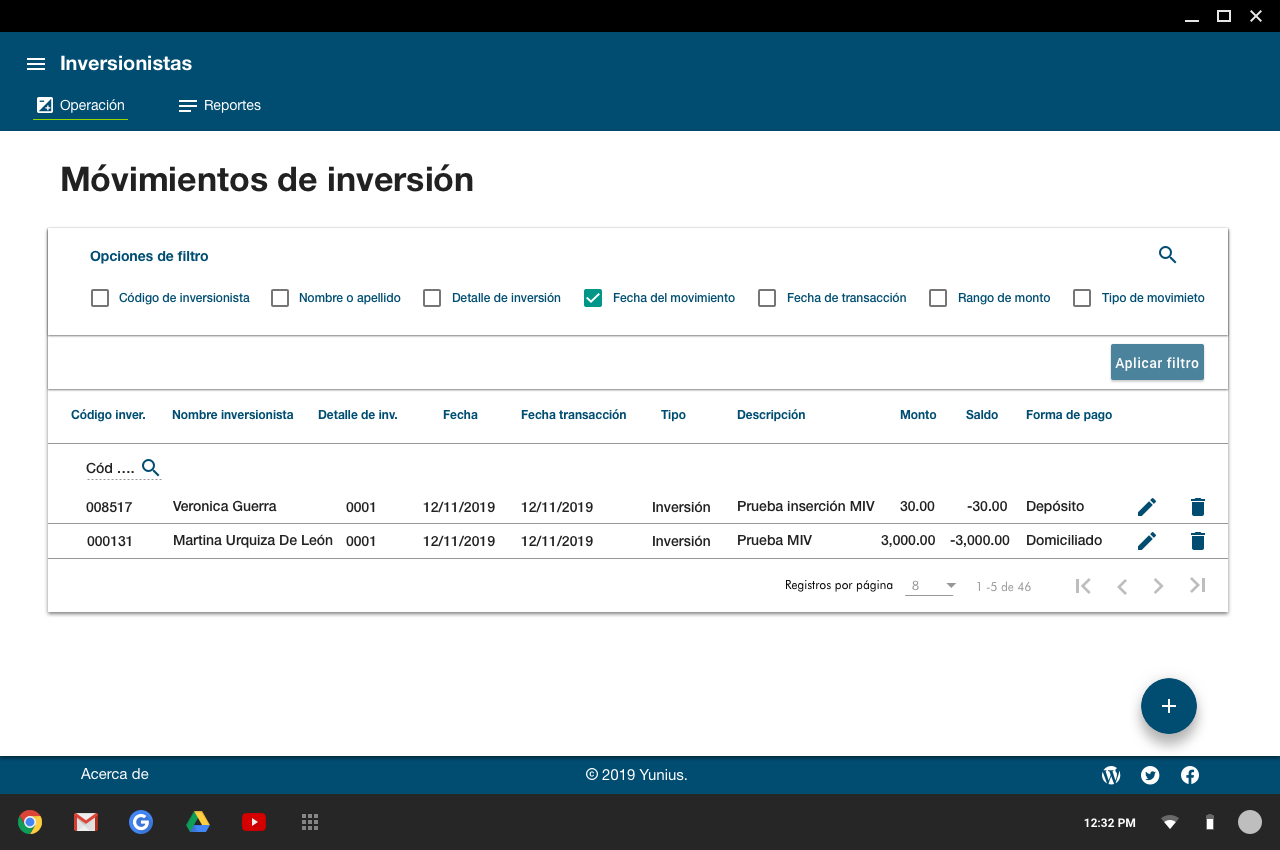Click the search icon in filter options
Viewport: 1280px width, 850px height.
pos(1167,255)
